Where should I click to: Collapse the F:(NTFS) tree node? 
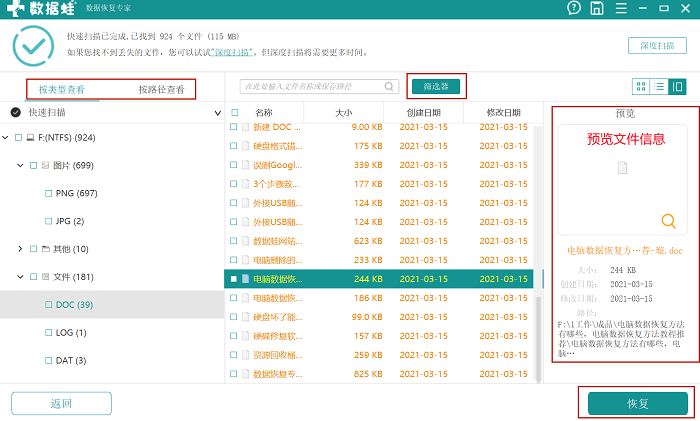(x=5, y=138)
